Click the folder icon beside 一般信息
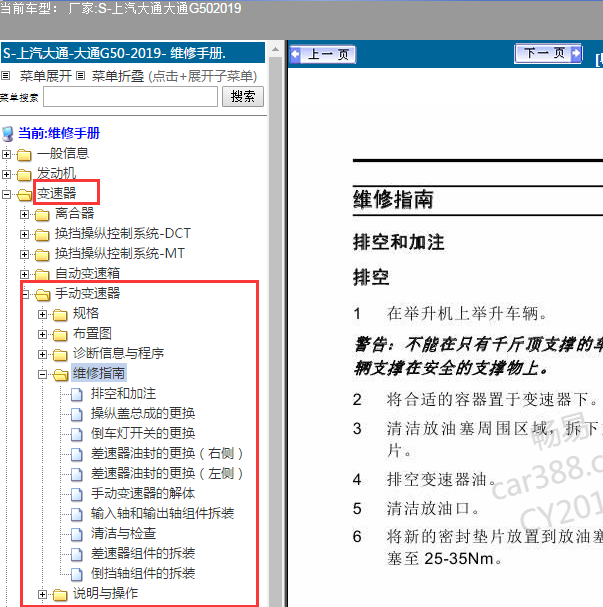The height and width of the screenshot is (607, 603). click(24, 154)
